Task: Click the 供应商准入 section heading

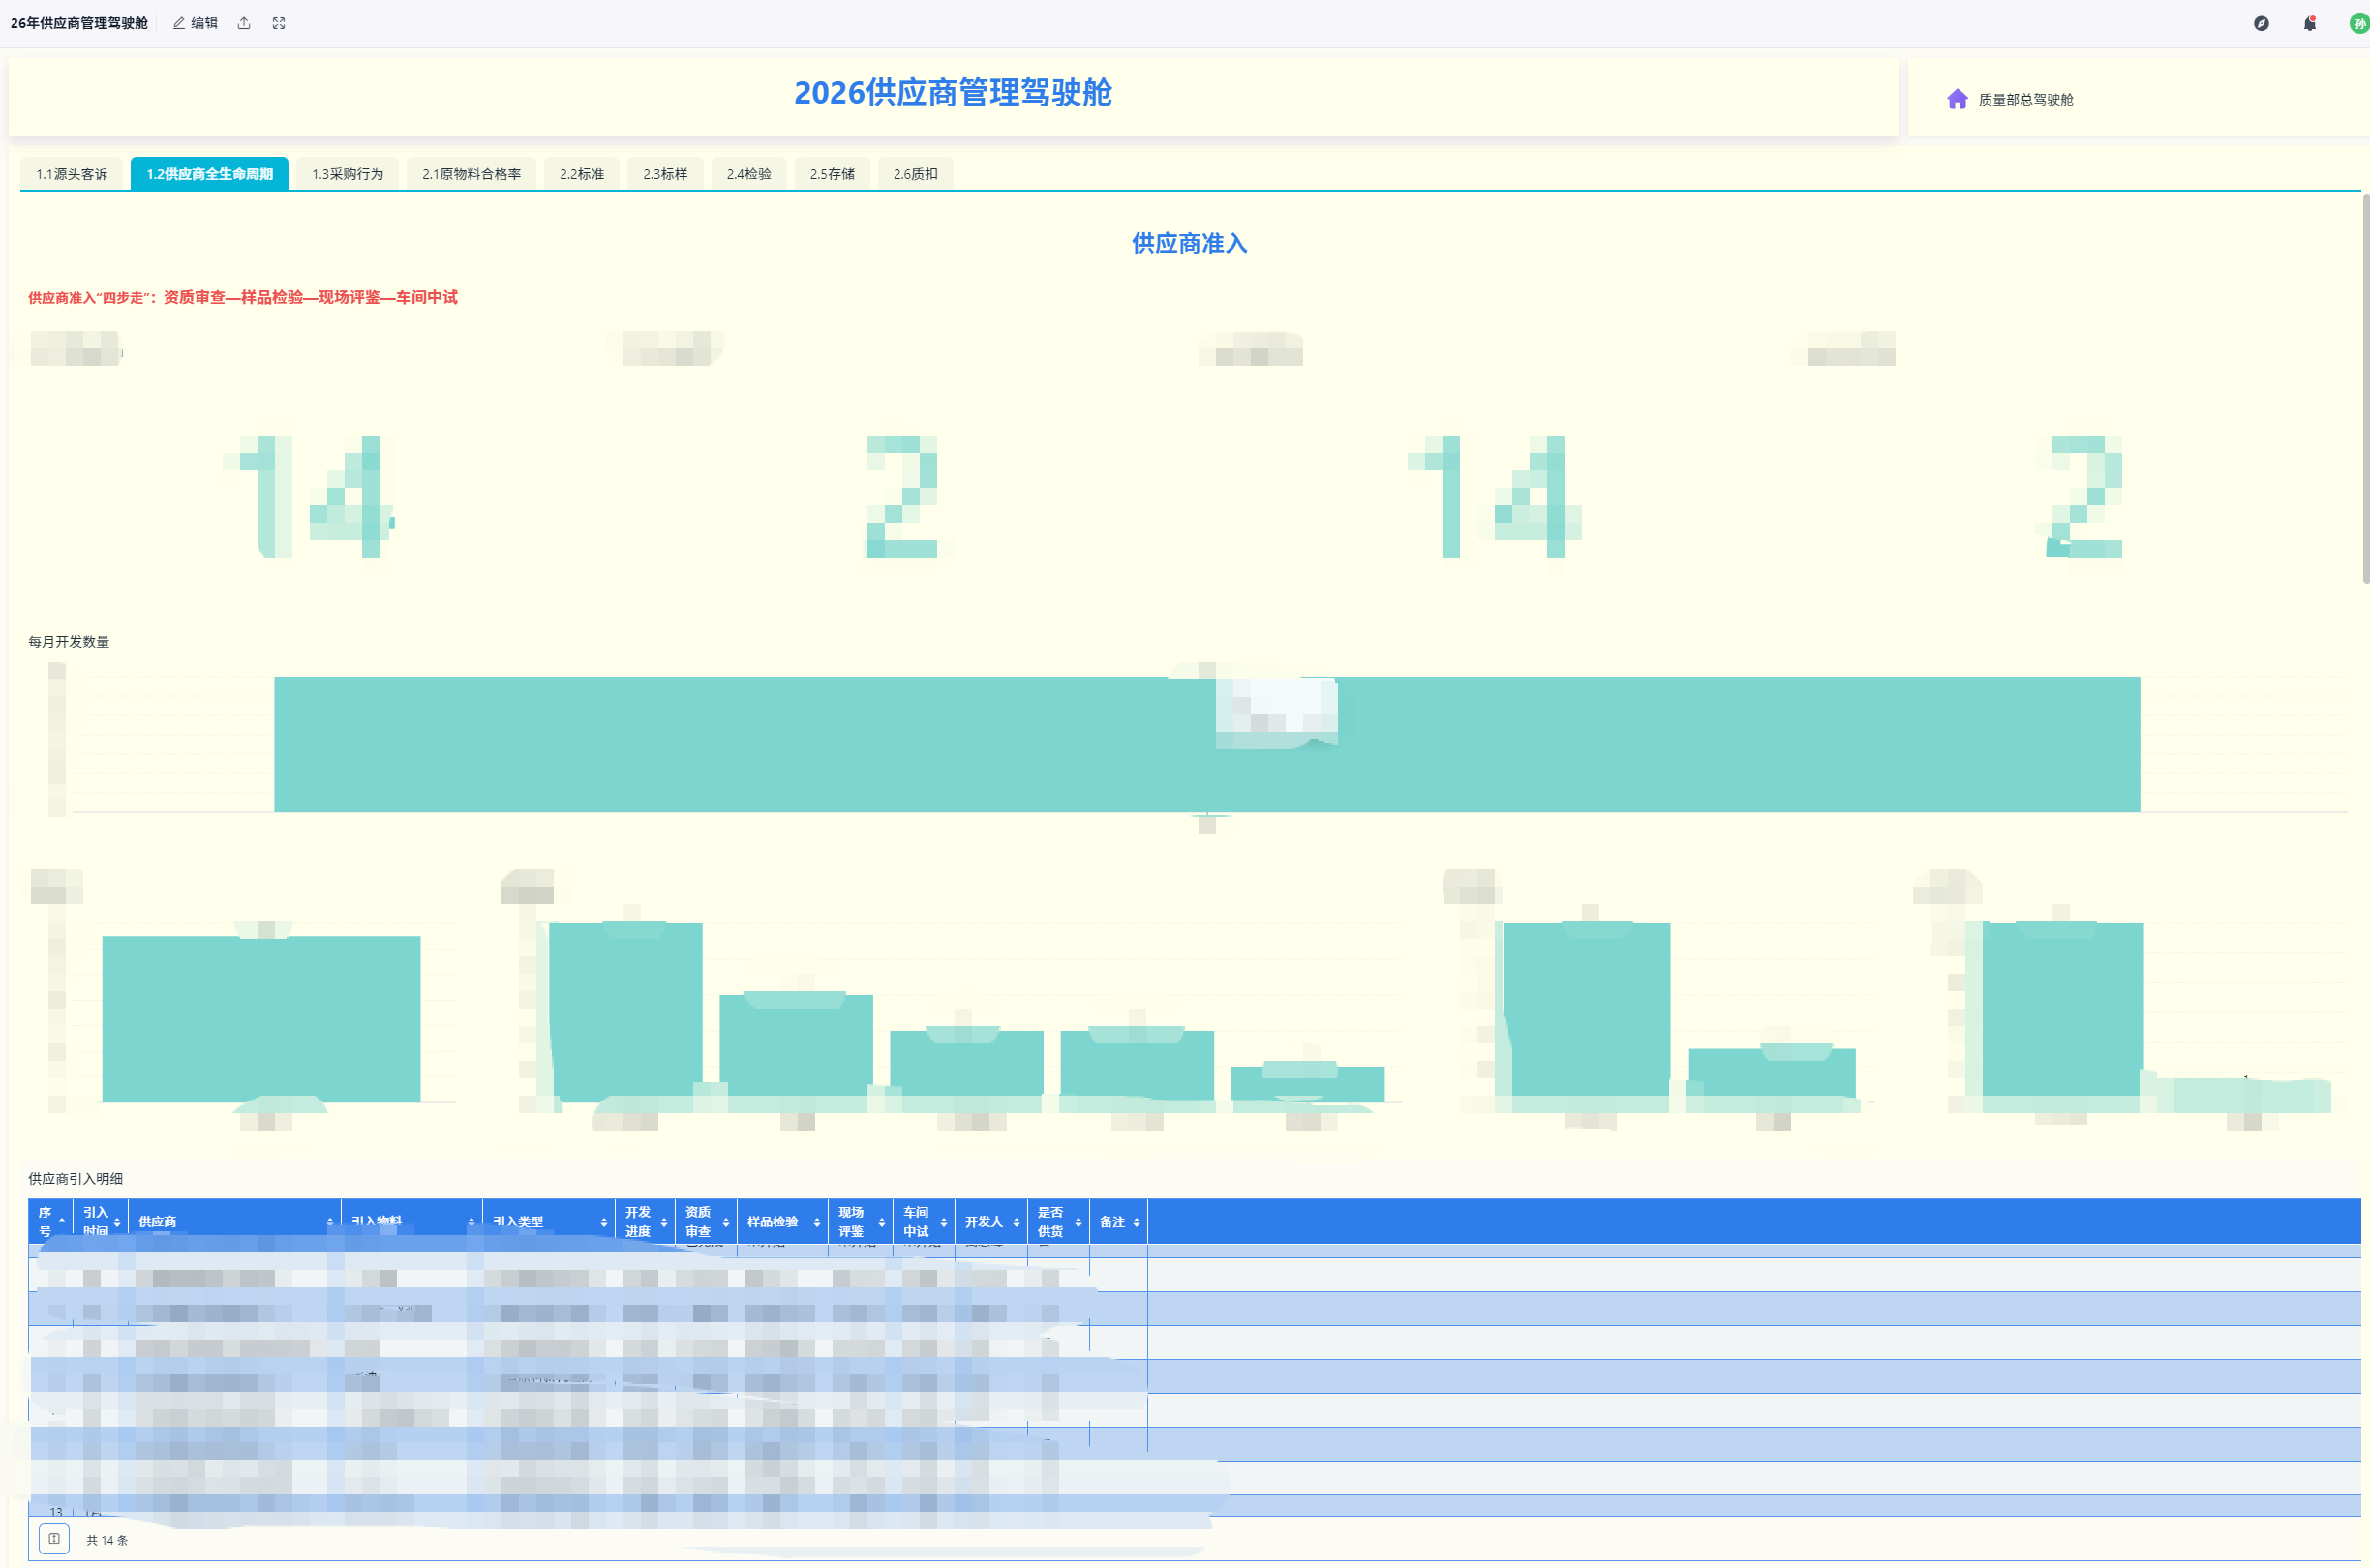Action: [x=1189, y=243]
